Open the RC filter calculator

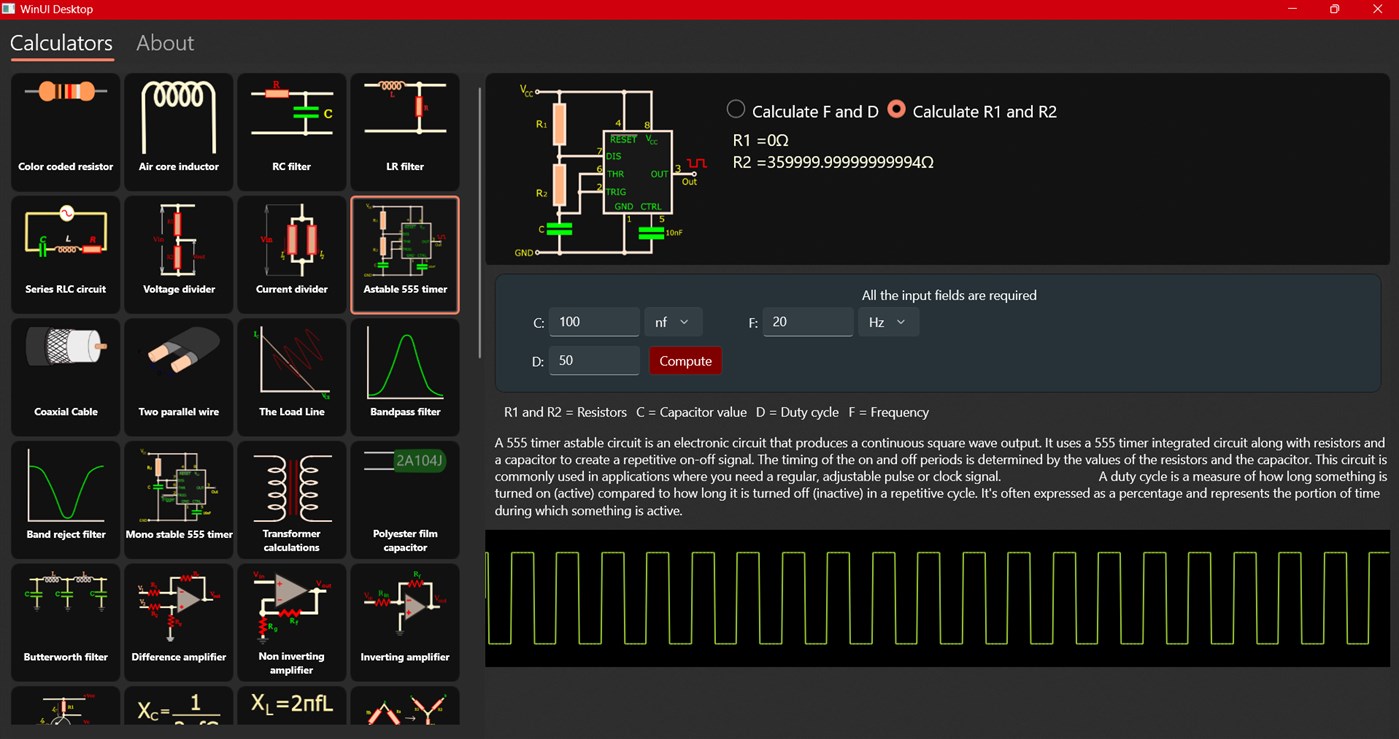click(x=291, y=131)
